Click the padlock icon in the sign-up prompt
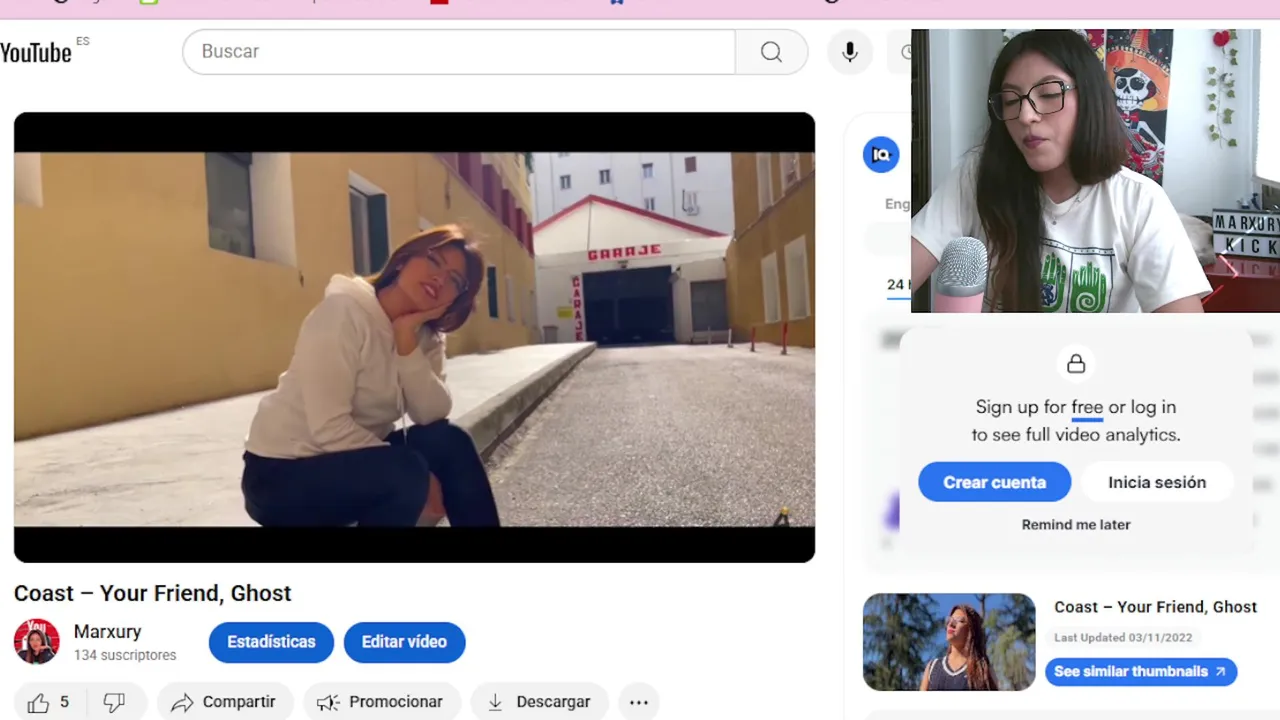This screenshot has width=1280, height=720. pos(1076,363)
